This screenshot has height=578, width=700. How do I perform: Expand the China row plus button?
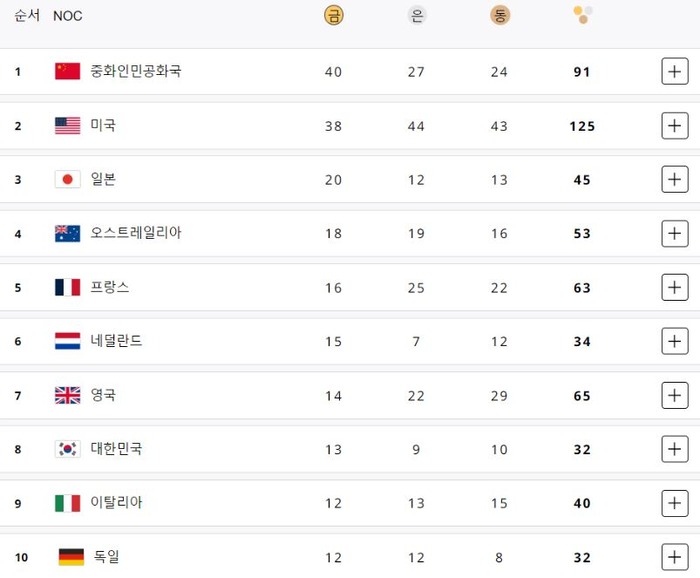tap(675, 72)
